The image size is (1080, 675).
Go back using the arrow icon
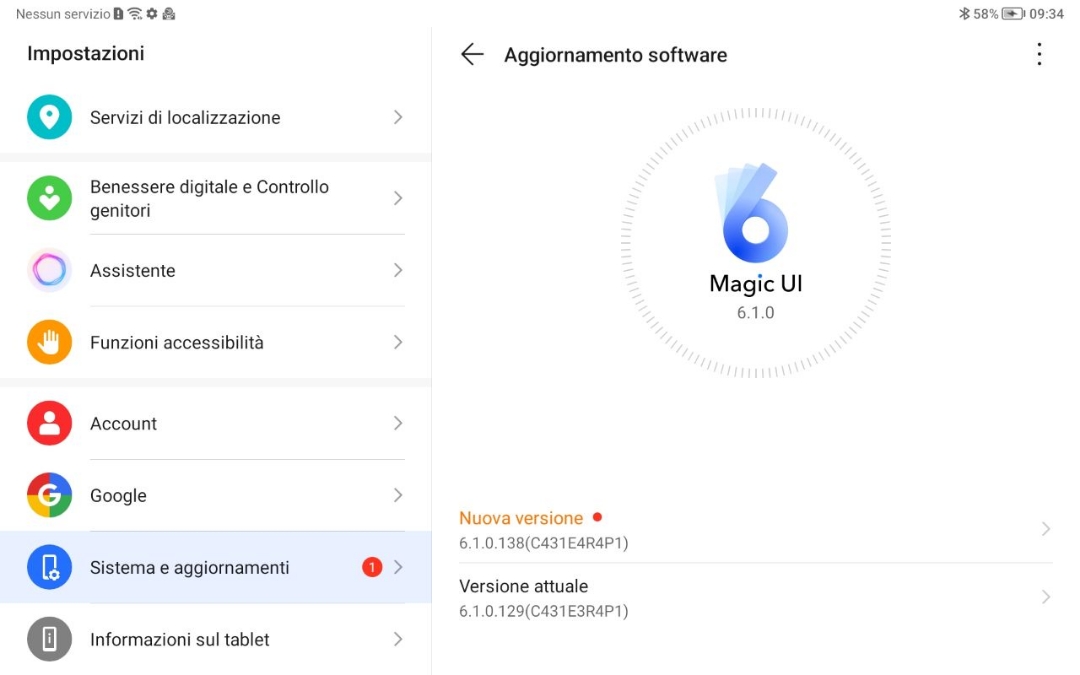(472, 55)
